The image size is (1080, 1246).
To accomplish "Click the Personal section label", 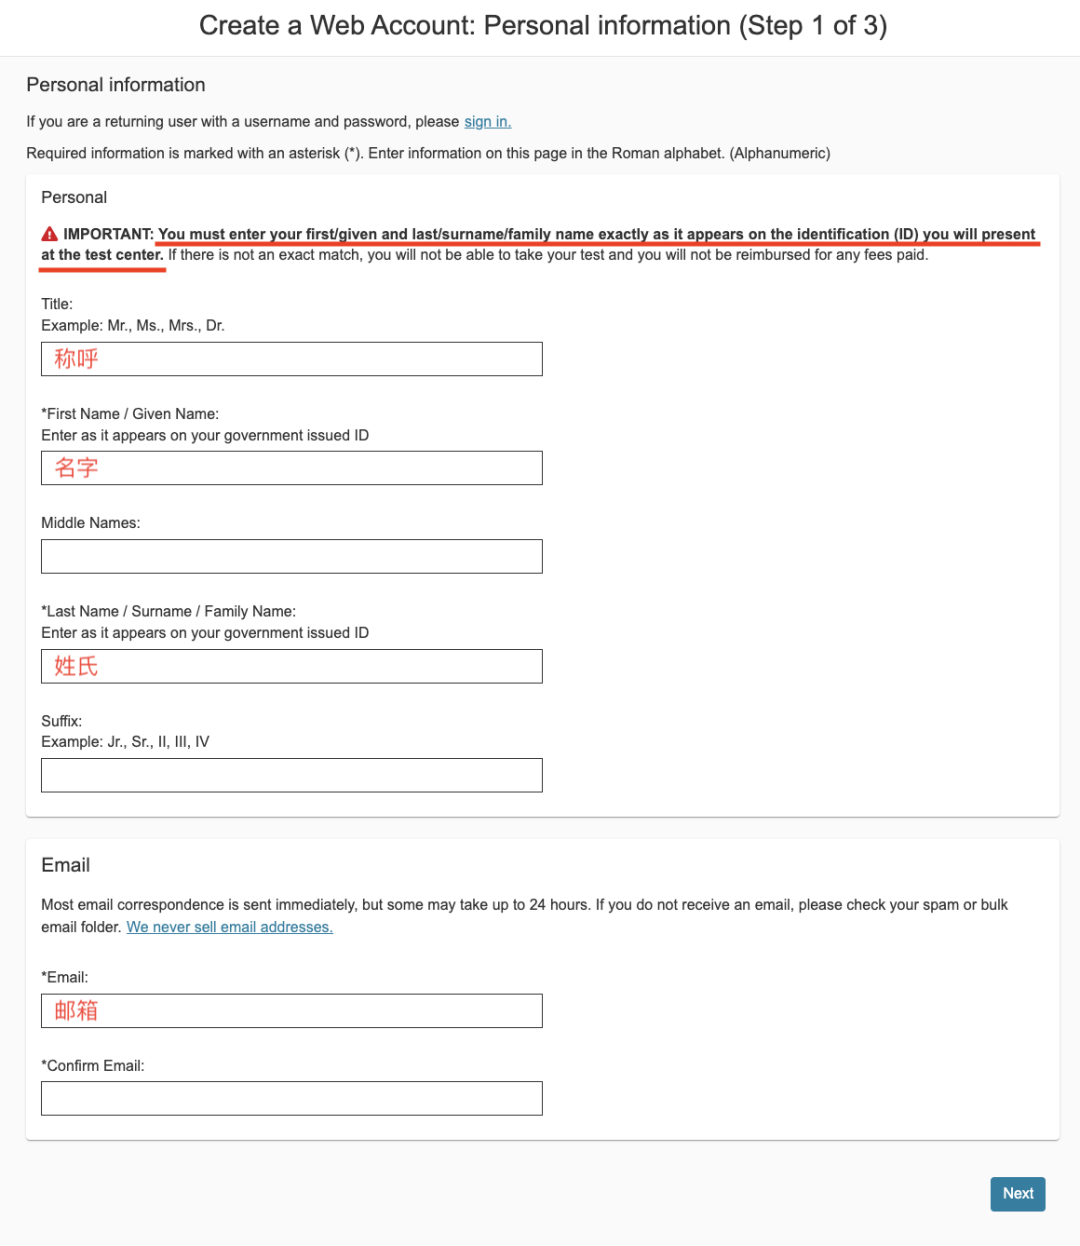I will coord(74,197).
